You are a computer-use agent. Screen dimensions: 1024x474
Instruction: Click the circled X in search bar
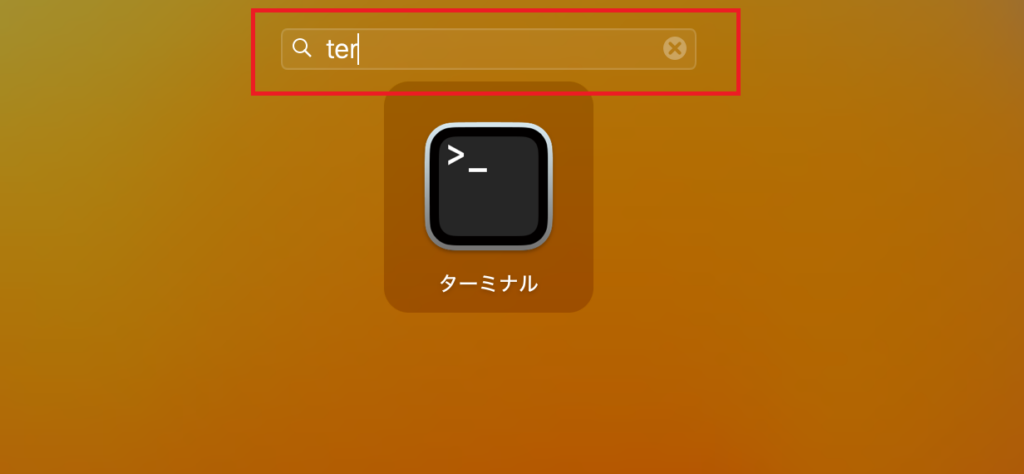click(x=675, y=48)
